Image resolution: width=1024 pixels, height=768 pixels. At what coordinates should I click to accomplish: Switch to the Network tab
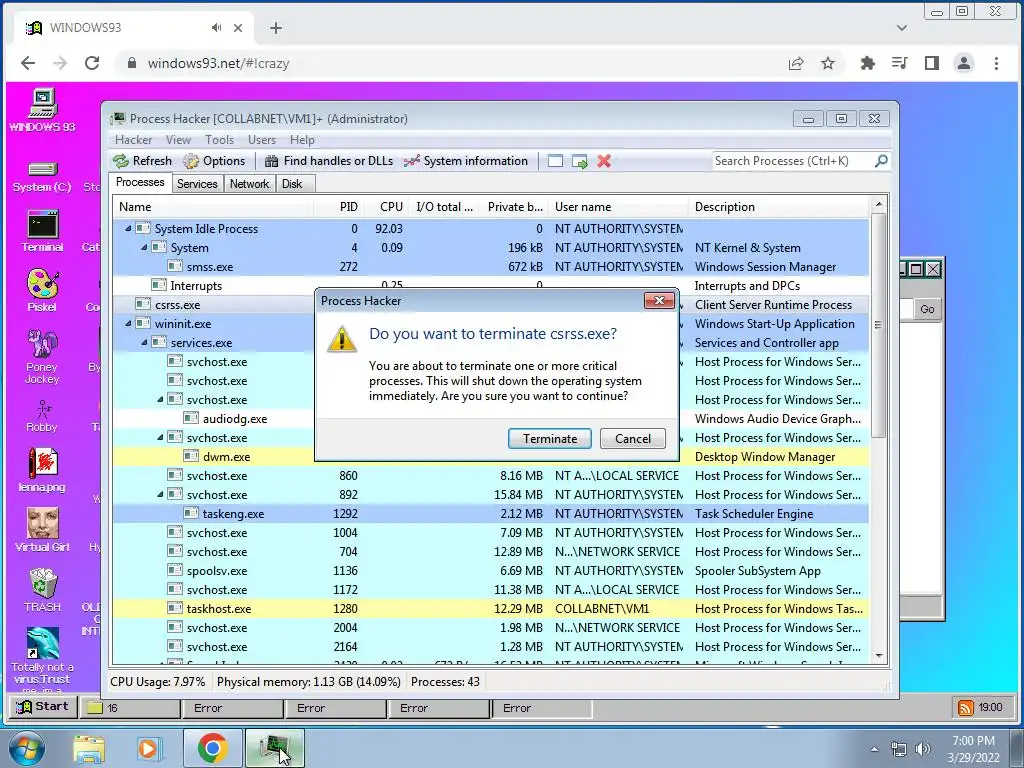point(249,184)
